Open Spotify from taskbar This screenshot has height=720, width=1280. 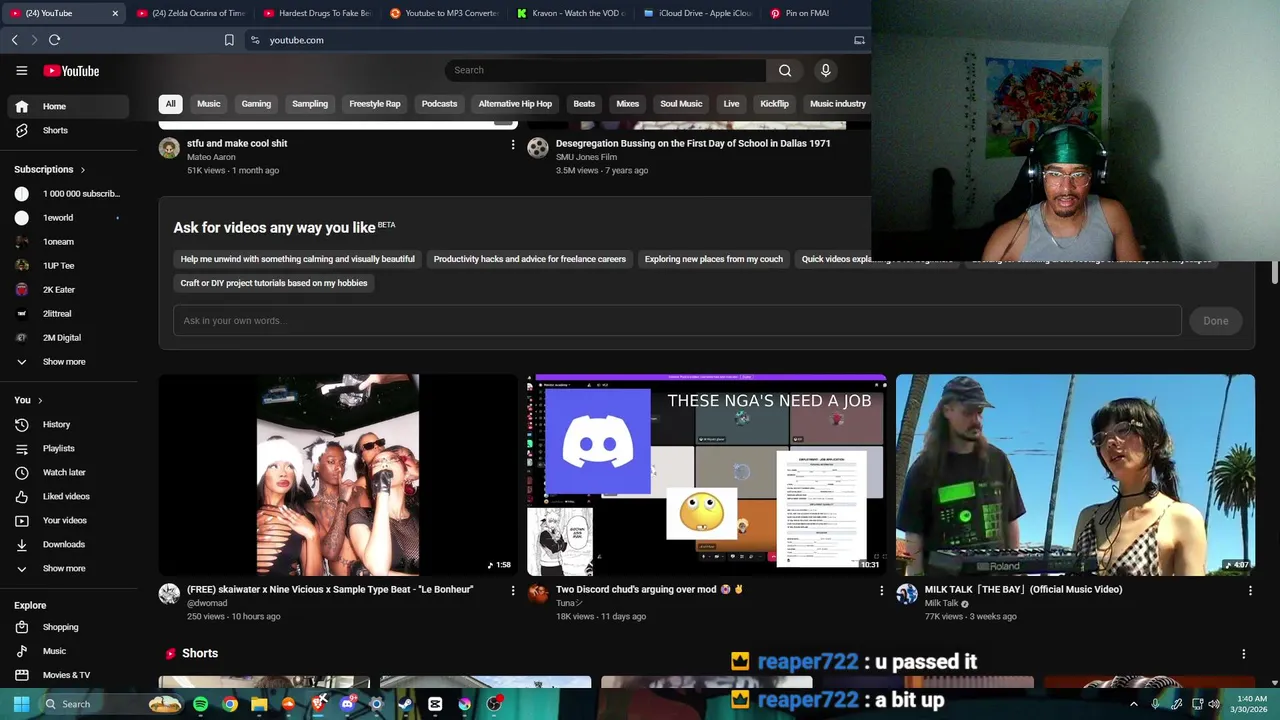[200, 704]
